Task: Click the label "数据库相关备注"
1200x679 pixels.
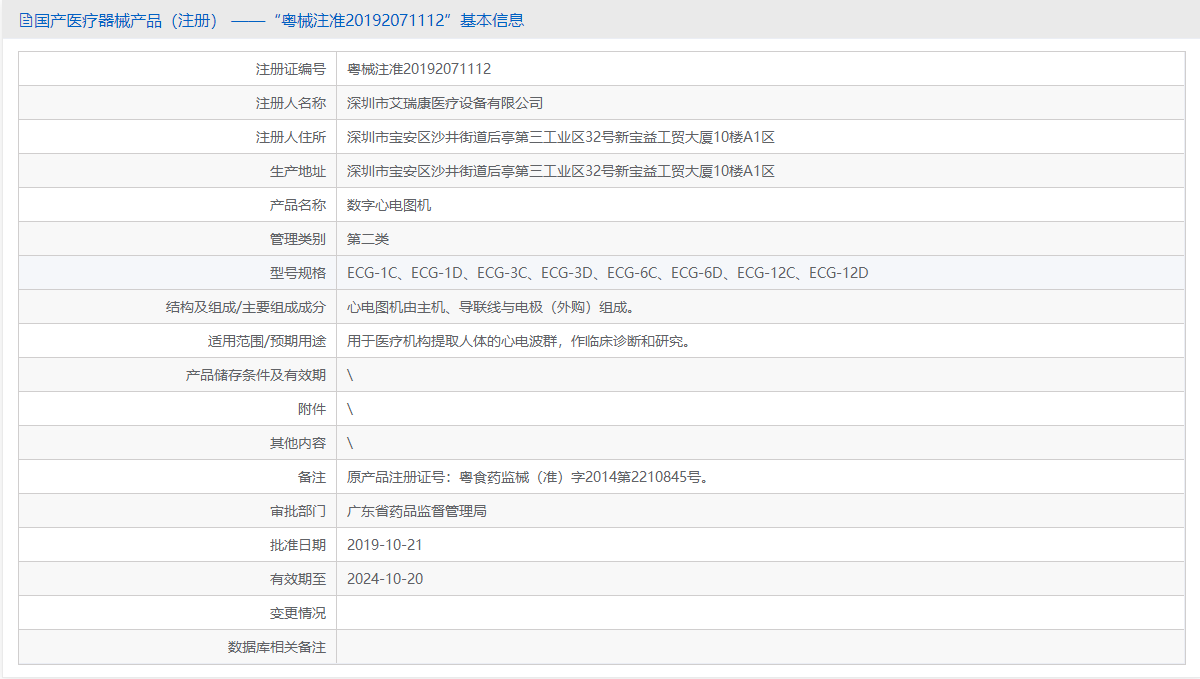Action: tap(277, 647)
